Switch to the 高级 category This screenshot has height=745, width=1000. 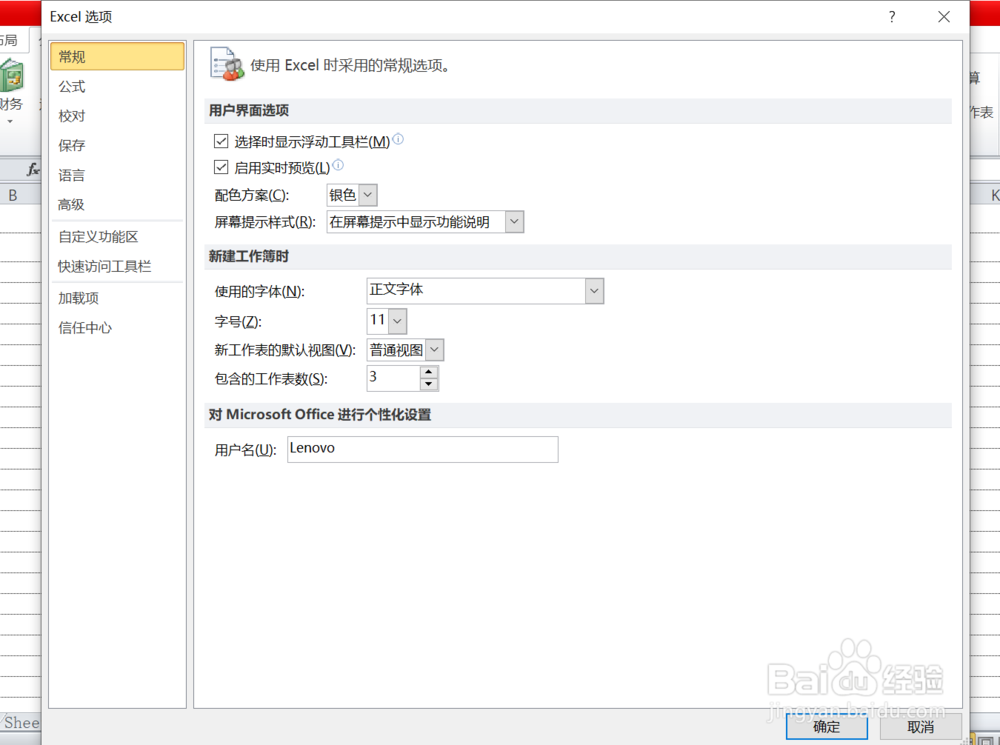click(x=73, y=205)
